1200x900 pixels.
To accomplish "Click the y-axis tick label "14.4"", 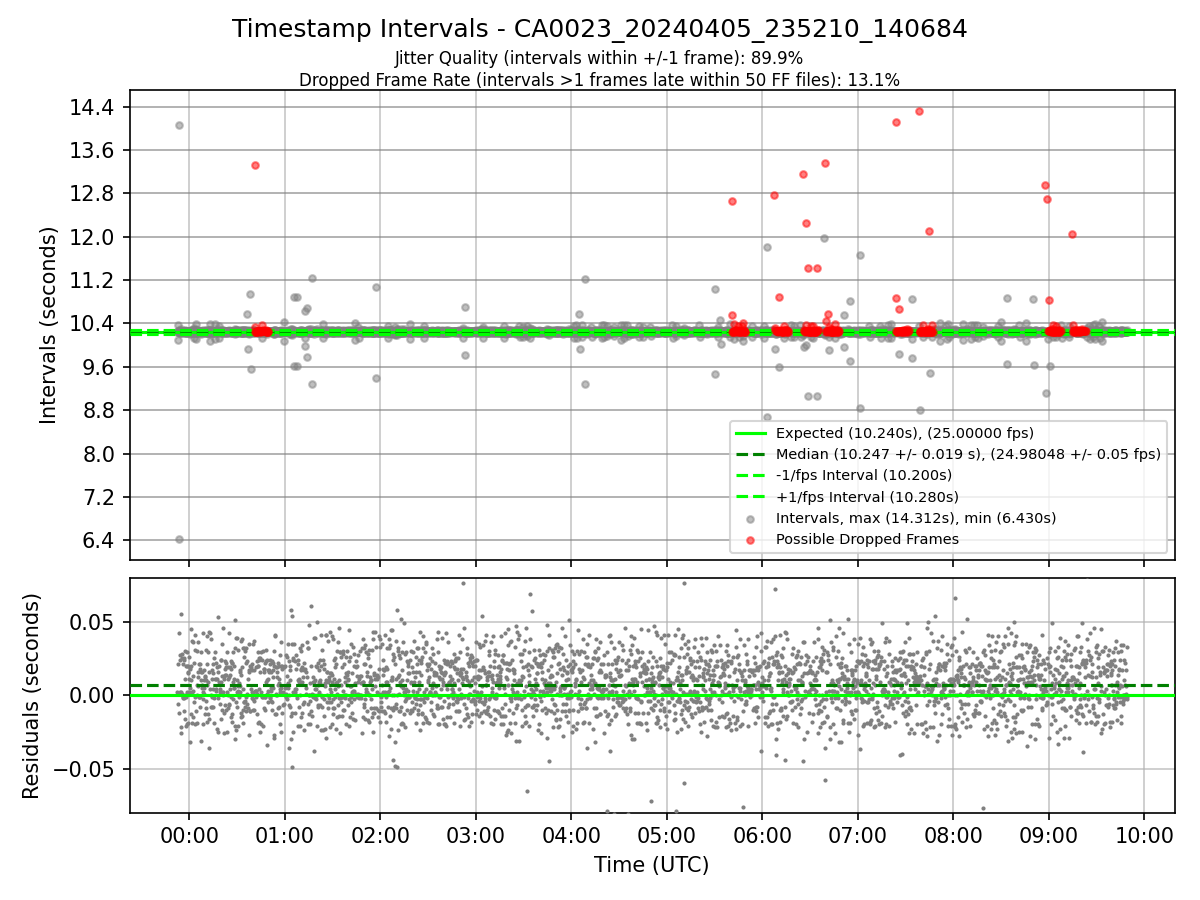I will [x=91, y=107].
